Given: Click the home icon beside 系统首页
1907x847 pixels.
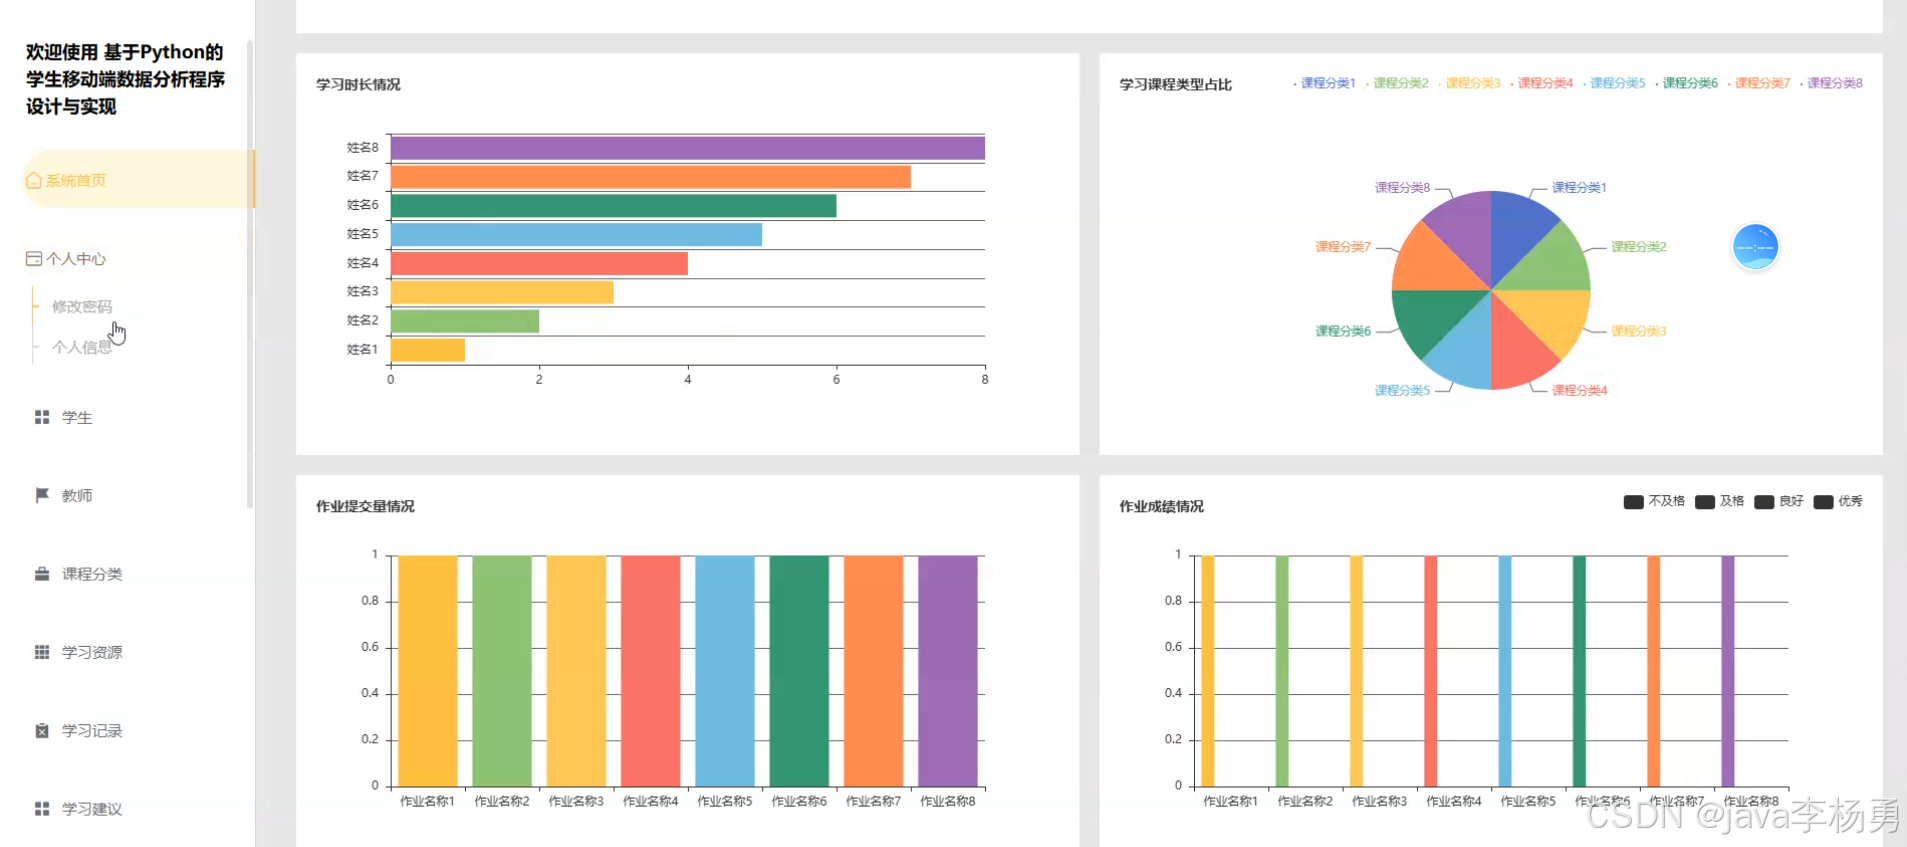Looking at the screenshot, I should click(x=34, y=181).
